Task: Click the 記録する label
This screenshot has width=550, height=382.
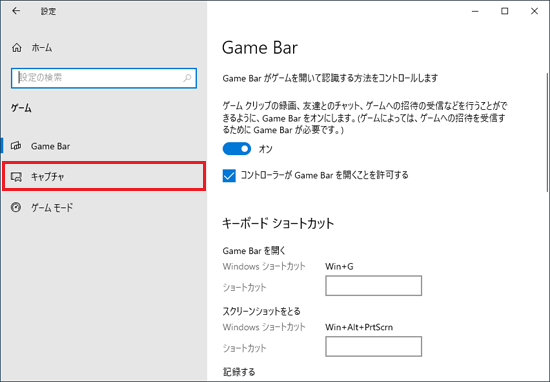Action: click(x=239, y=372)
